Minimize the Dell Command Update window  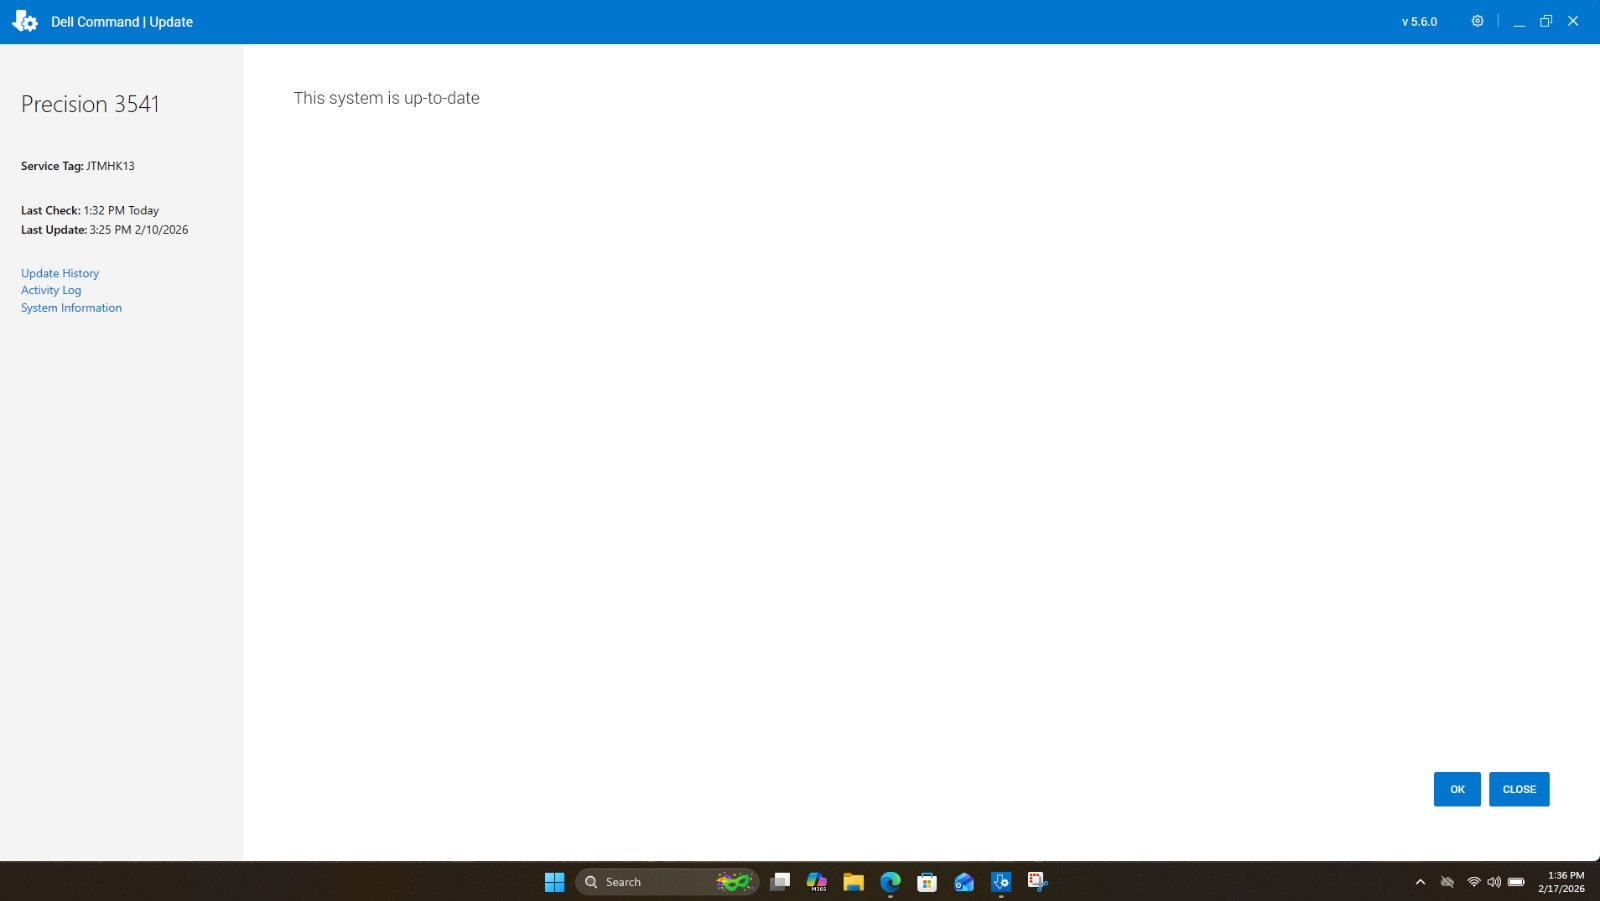pos(1519,21)
